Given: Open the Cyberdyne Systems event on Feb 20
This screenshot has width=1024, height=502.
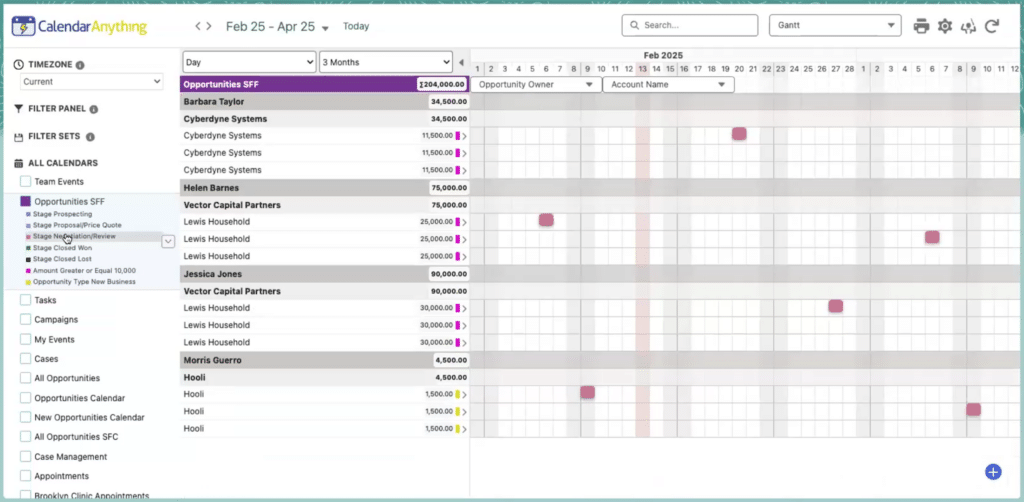Looking at the screenshot, I should [x=739, y=134].
